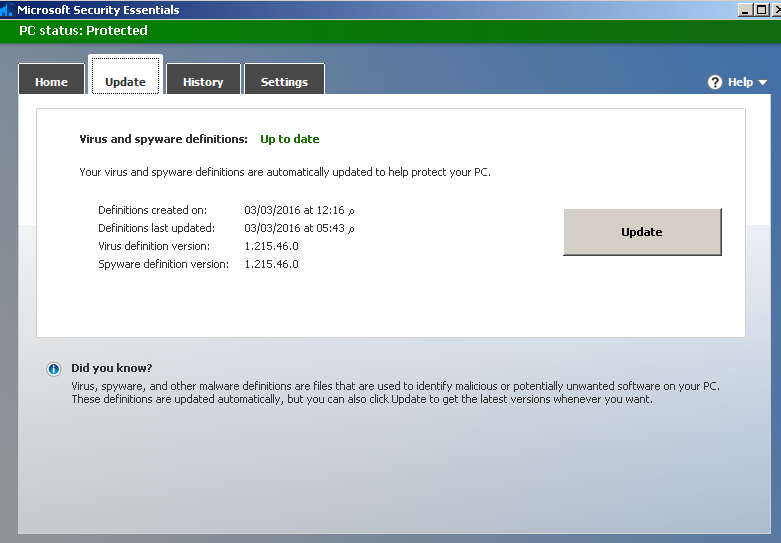Click the Microsoft Security Essentials title bar icon
The width and height of the screenshot is (781, 543).
click(8, 9)
